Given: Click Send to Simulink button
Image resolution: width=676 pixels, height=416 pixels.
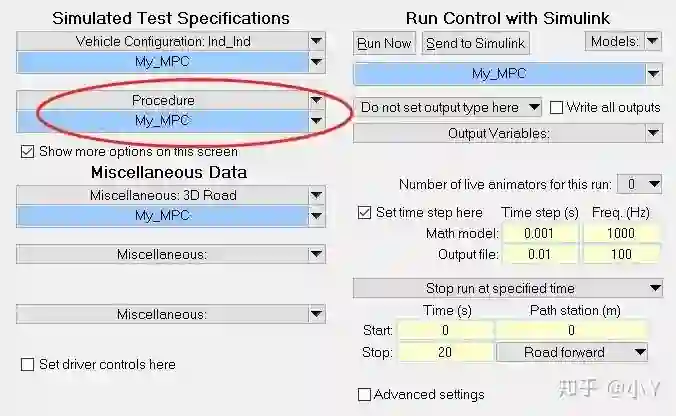Looking at the screenshot, I should tap(475, 43).
